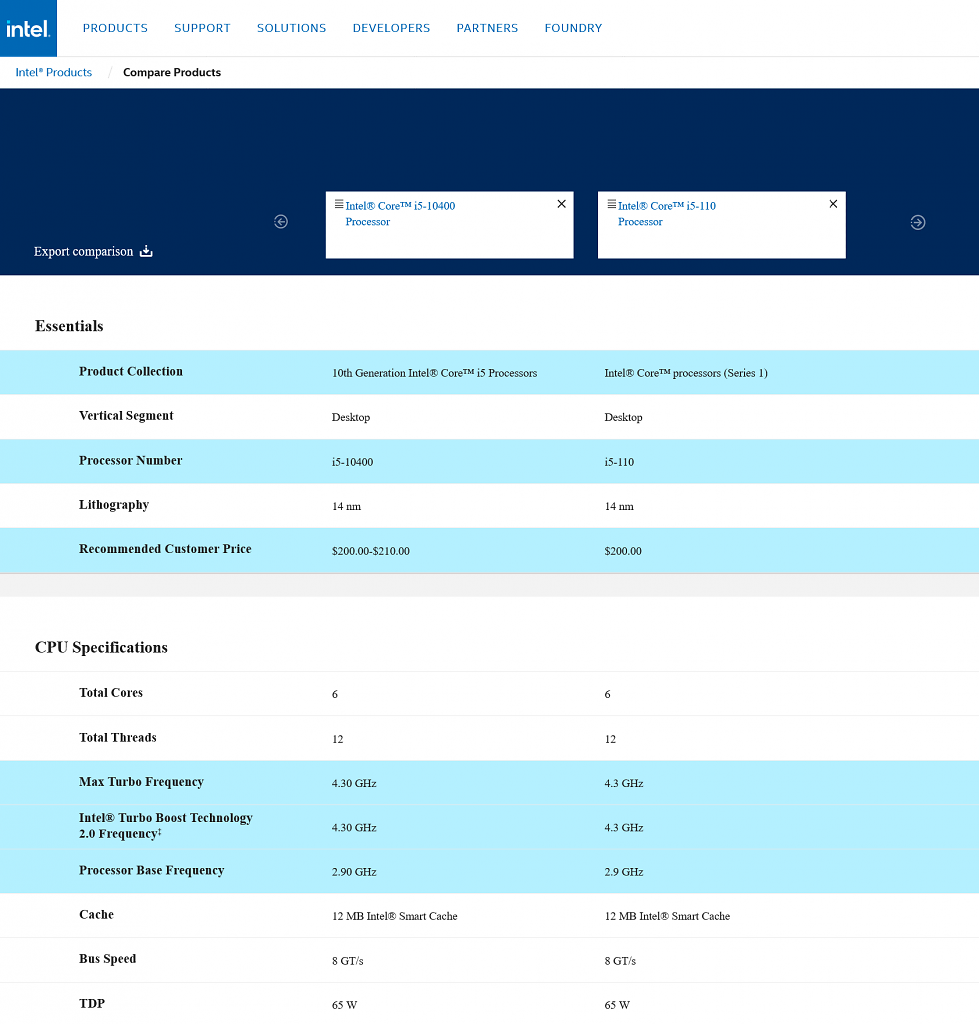The width and height of the screenshot is (979, 1024).
Task: Click the Total Cores row label
Action: (110, 693)
